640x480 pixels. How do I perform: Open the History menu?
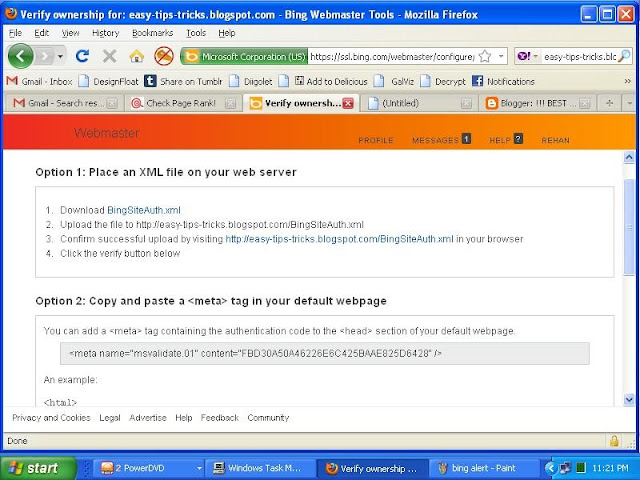(x=105, y=33)
